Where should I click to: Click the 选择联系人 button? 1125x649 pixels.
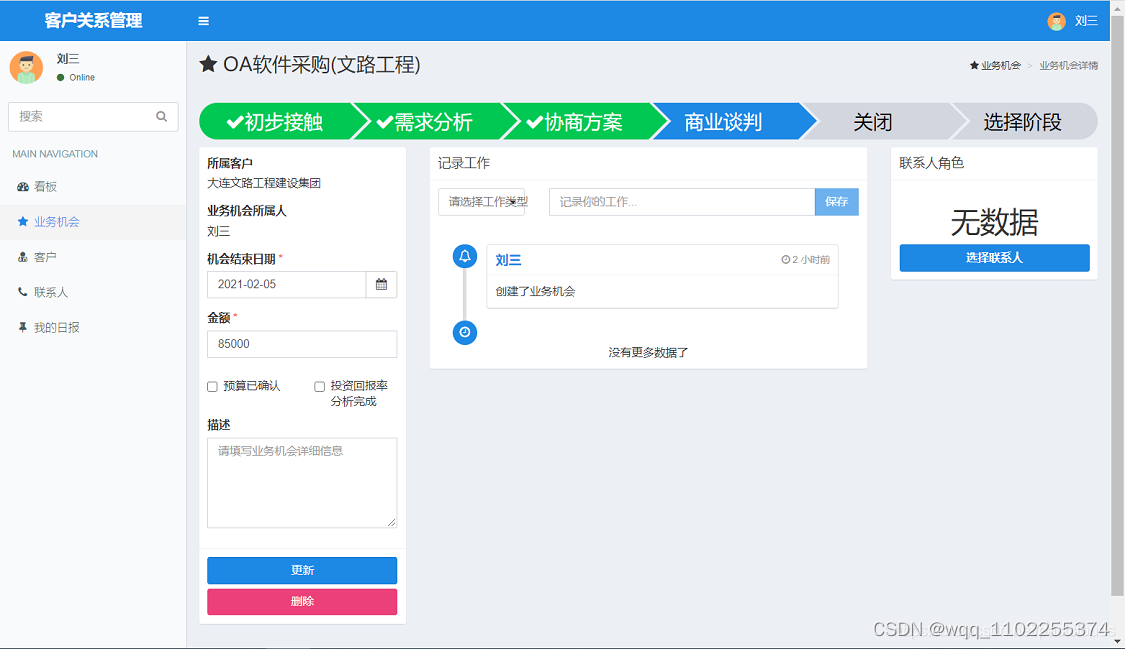[x=993, y=257]
